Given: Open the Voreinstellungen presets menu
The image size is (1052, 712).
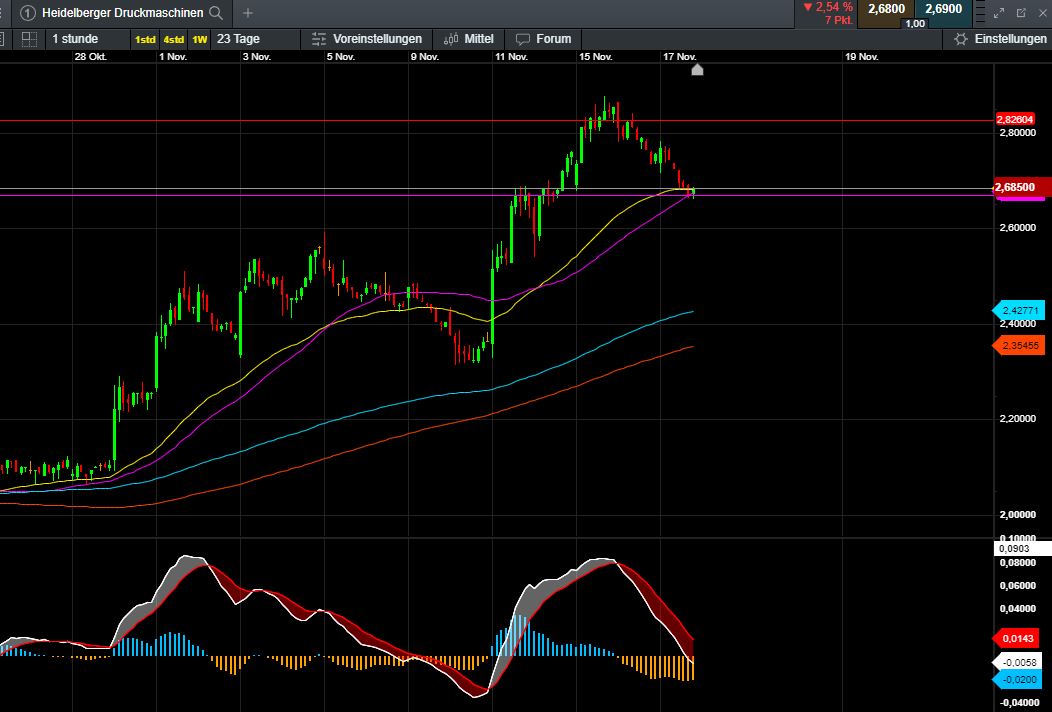Looking at the screenshot, I should [x=367, y=39].
